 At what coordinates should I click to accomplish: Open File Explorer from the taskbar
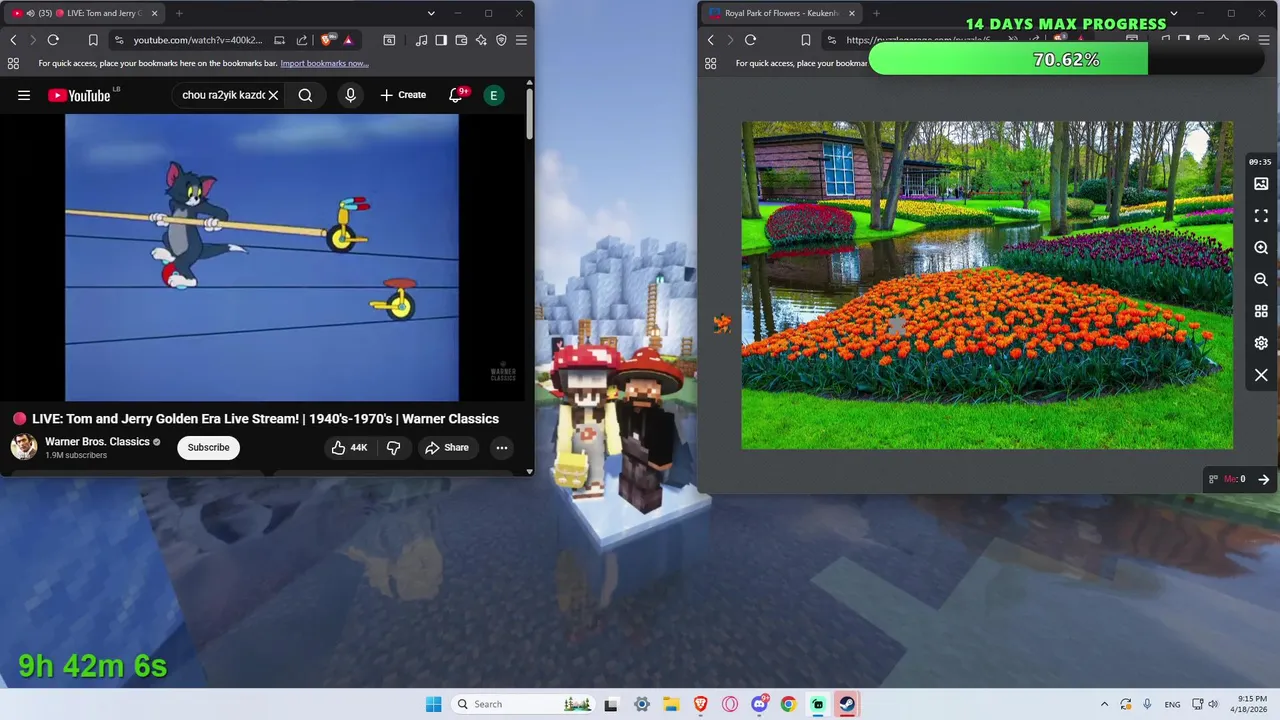(x=671, y=704)
